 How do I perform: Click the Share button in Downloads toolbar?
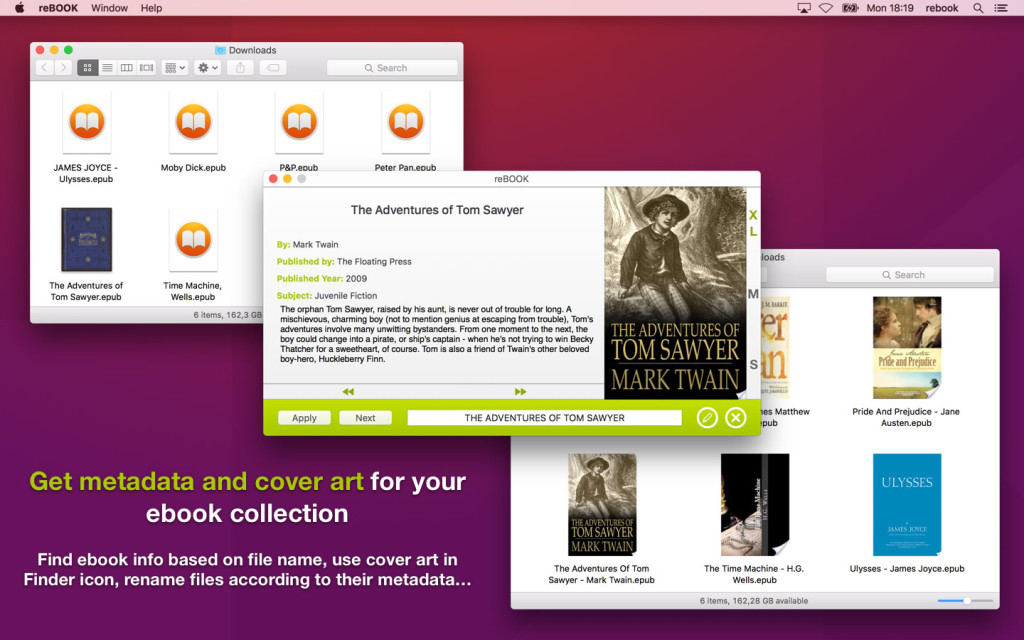tap(240, 67)
